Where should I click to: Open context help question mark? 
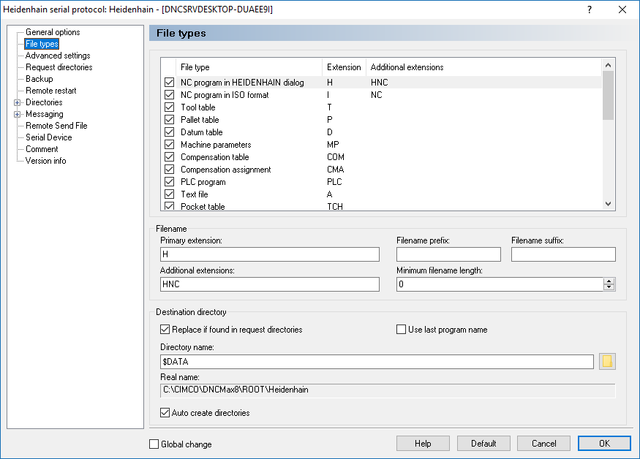tap(589, 9)
